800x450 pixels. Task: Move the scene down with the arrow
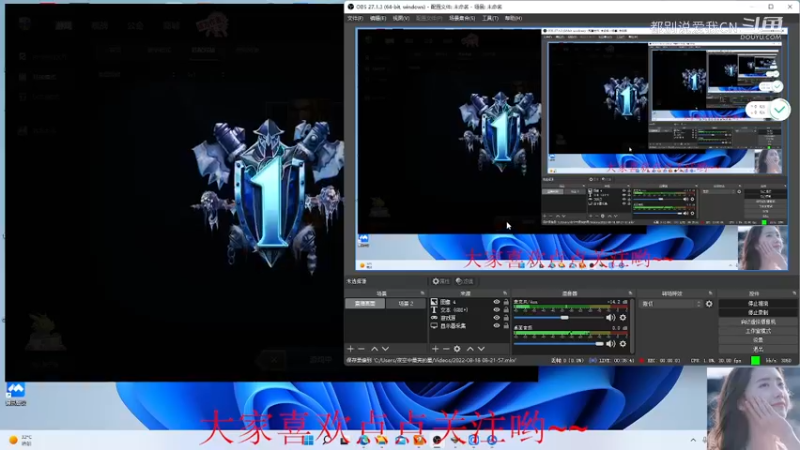(385, 349)
